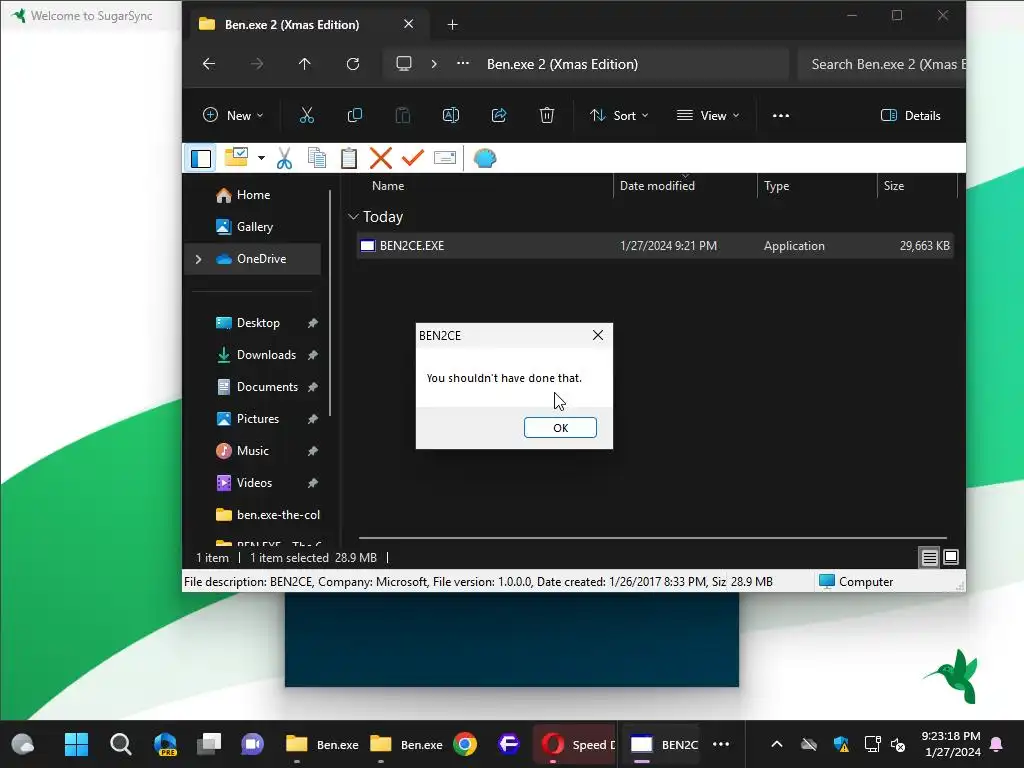Open the New item dropdown
1024x768 pixels.
pos(233,116)
